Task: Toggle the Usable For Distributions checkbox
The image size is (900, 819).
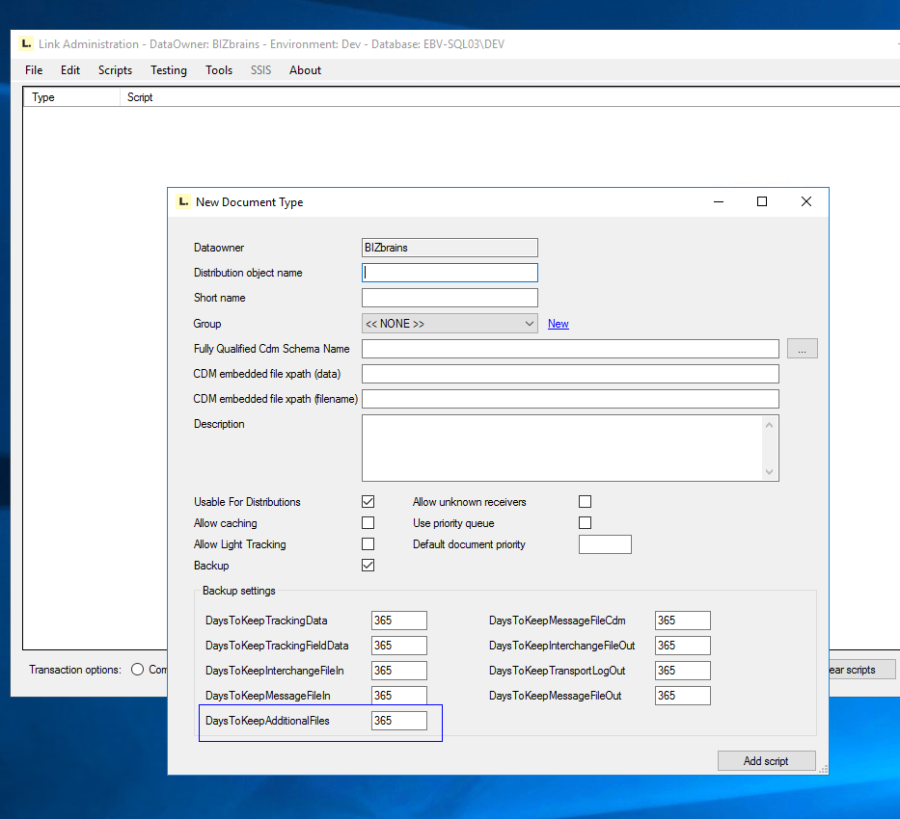Action: (x=368, y=502)
